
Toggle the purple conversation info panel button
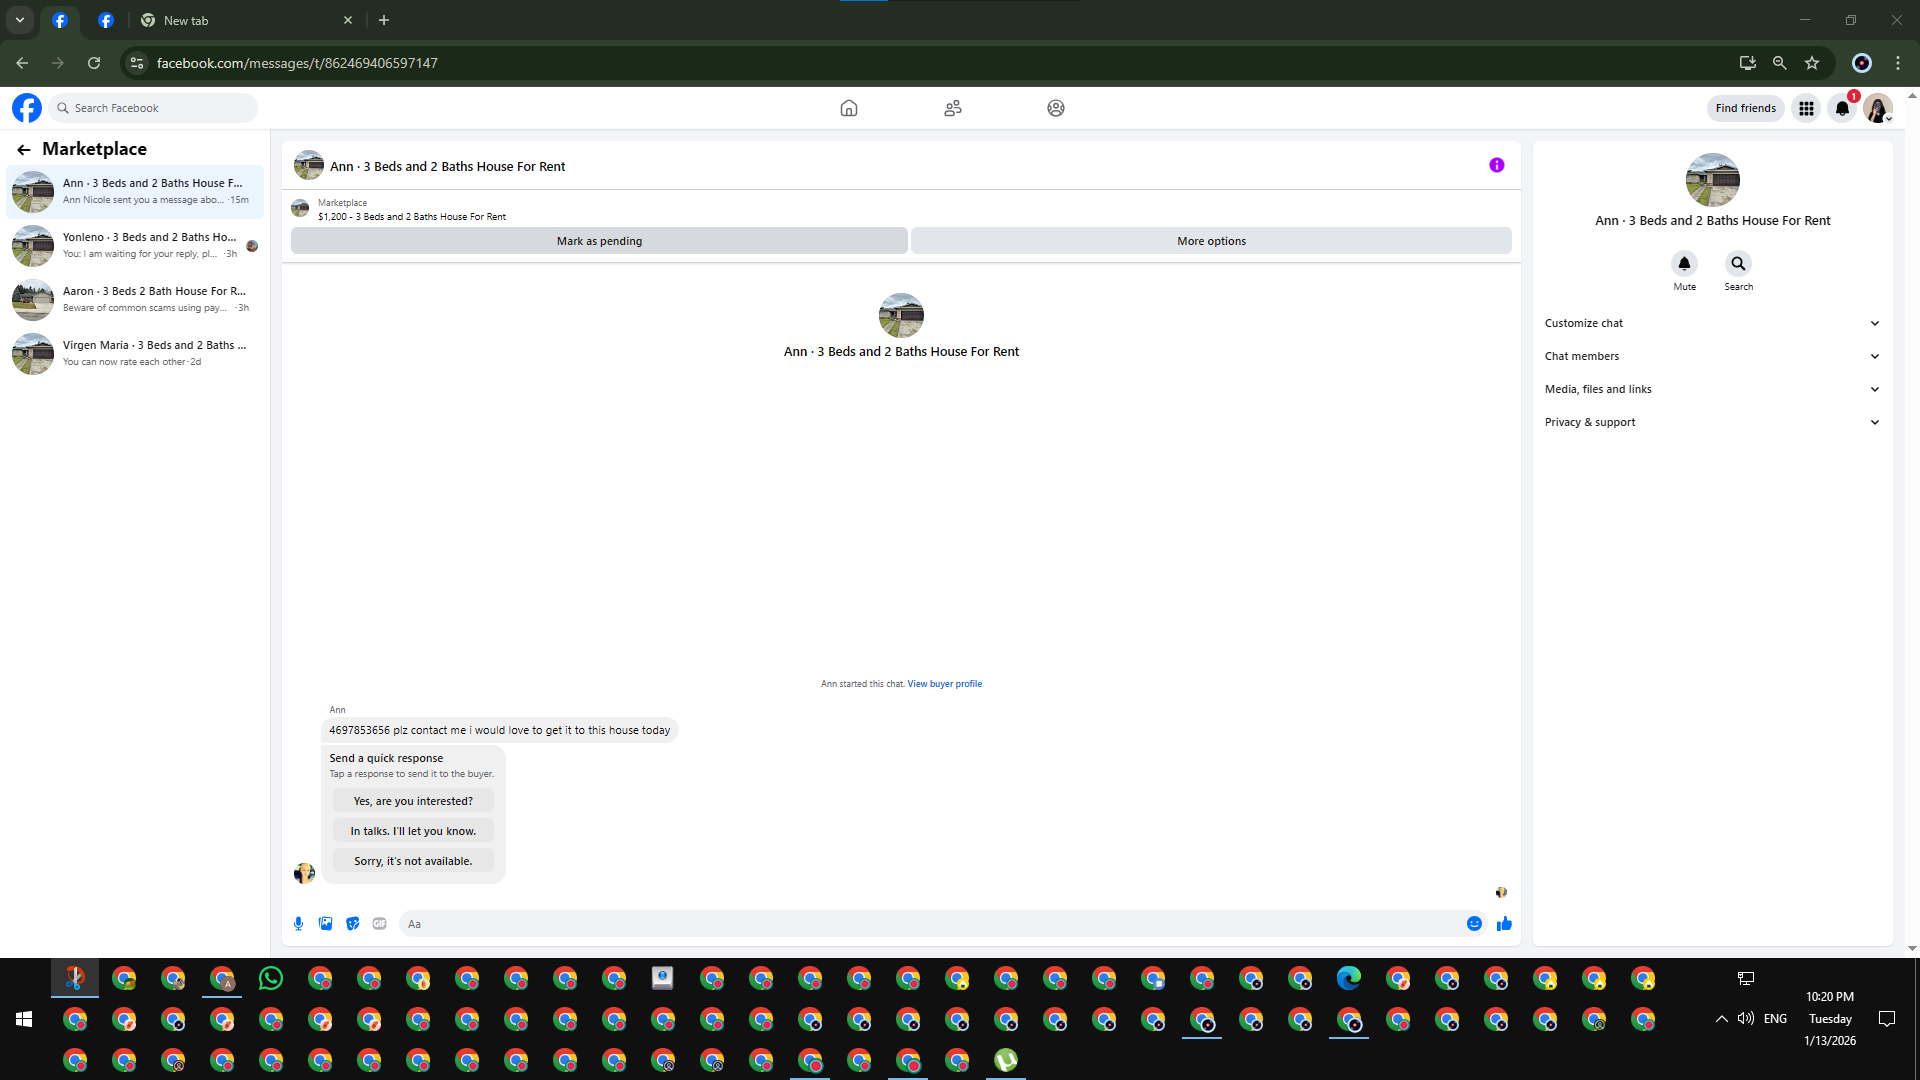(1496, 166)
